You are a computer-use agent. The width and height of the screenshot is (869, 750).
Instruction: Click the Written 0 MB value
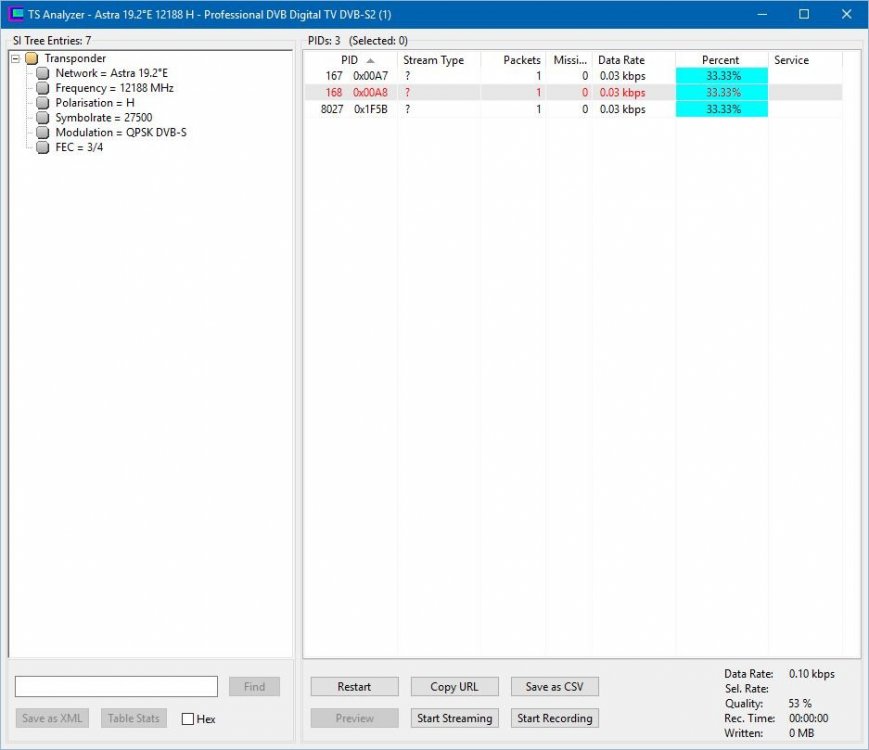[801, 733]
